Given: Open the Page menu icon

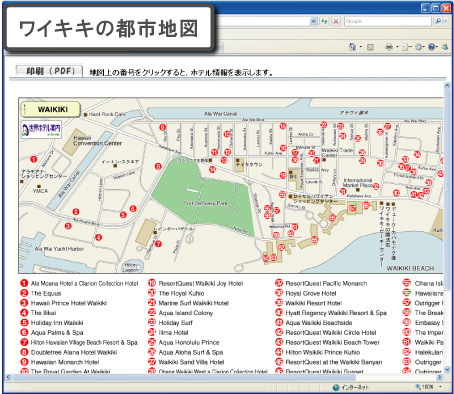Looking at the screenshot, I should pos(405,47).
